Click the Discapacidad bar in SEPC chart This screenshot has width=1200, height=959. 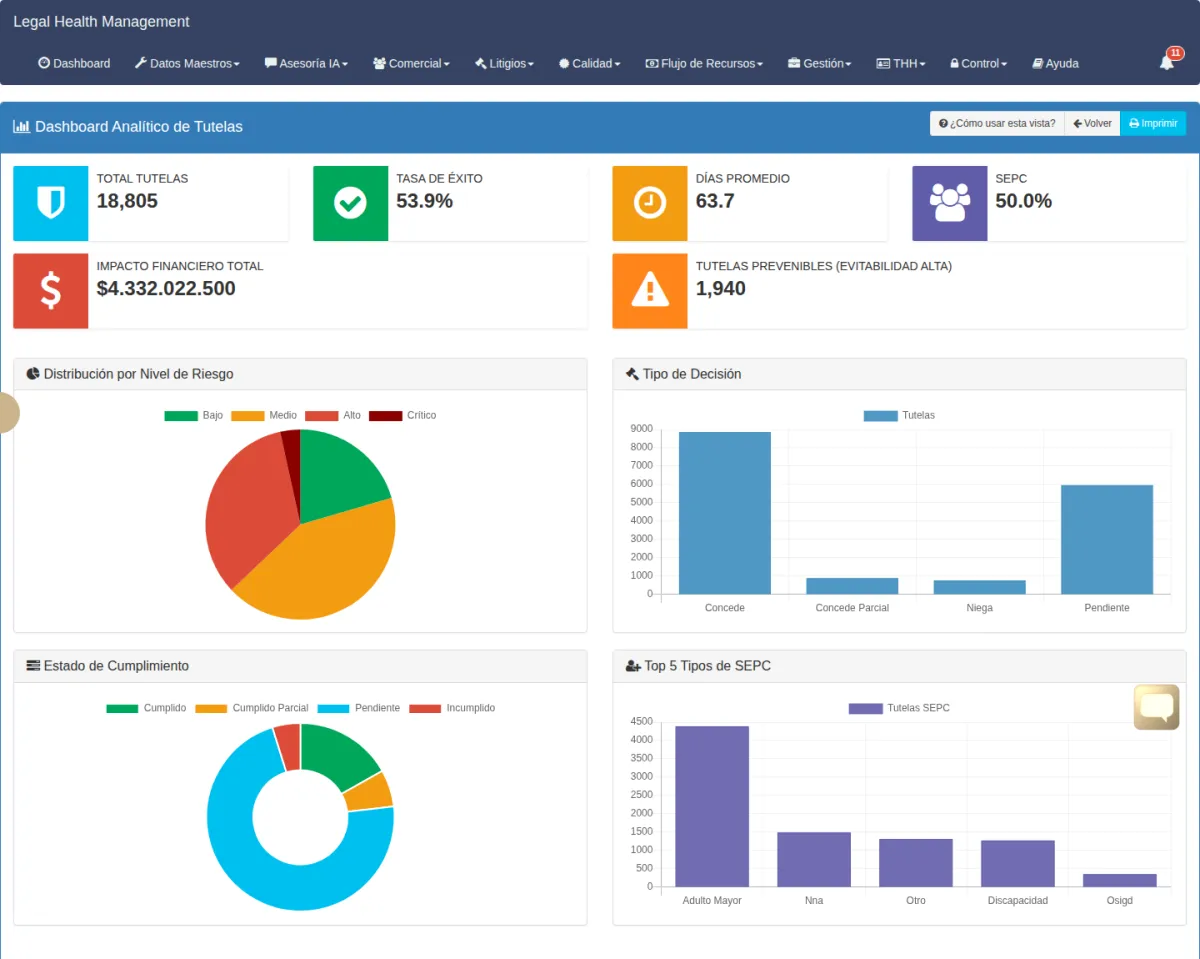[1018, 863]
